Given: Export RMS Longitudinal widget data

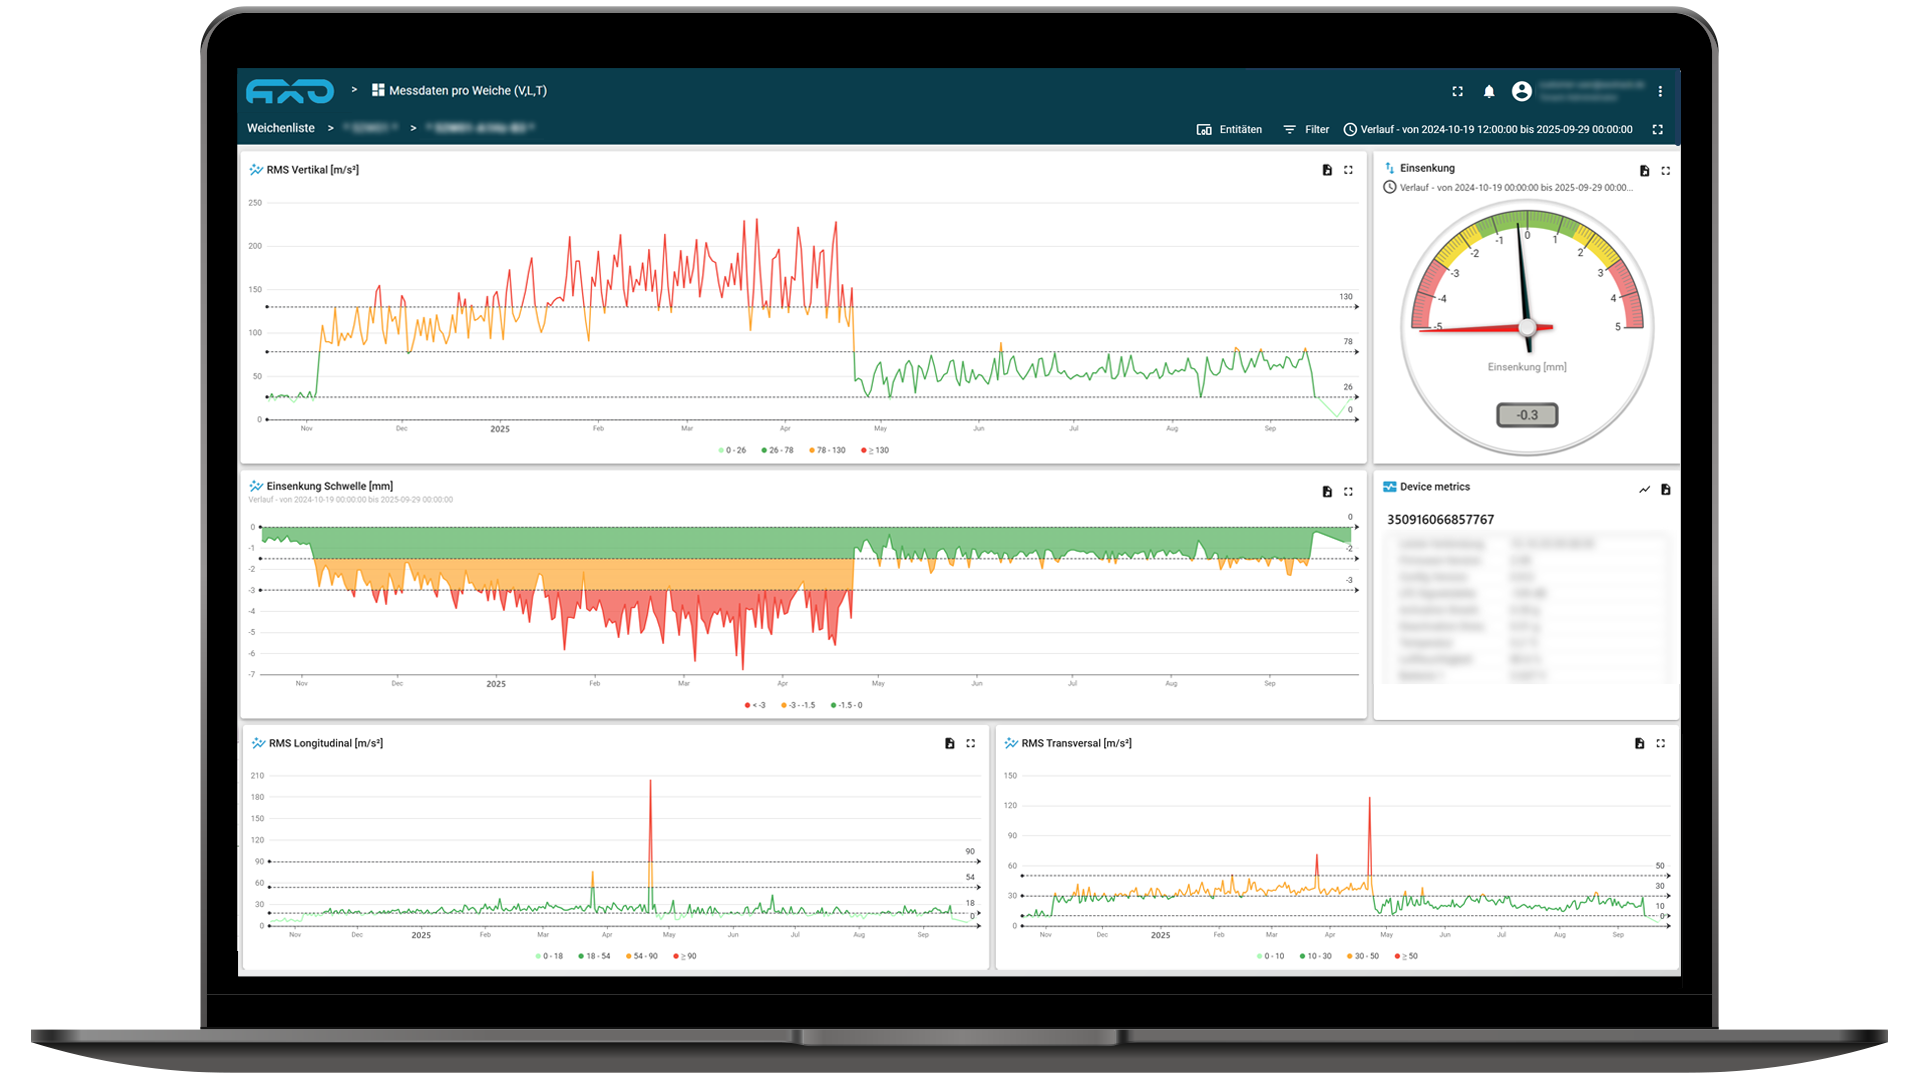Looking at the screenshot, I should [x=949, y=743].
